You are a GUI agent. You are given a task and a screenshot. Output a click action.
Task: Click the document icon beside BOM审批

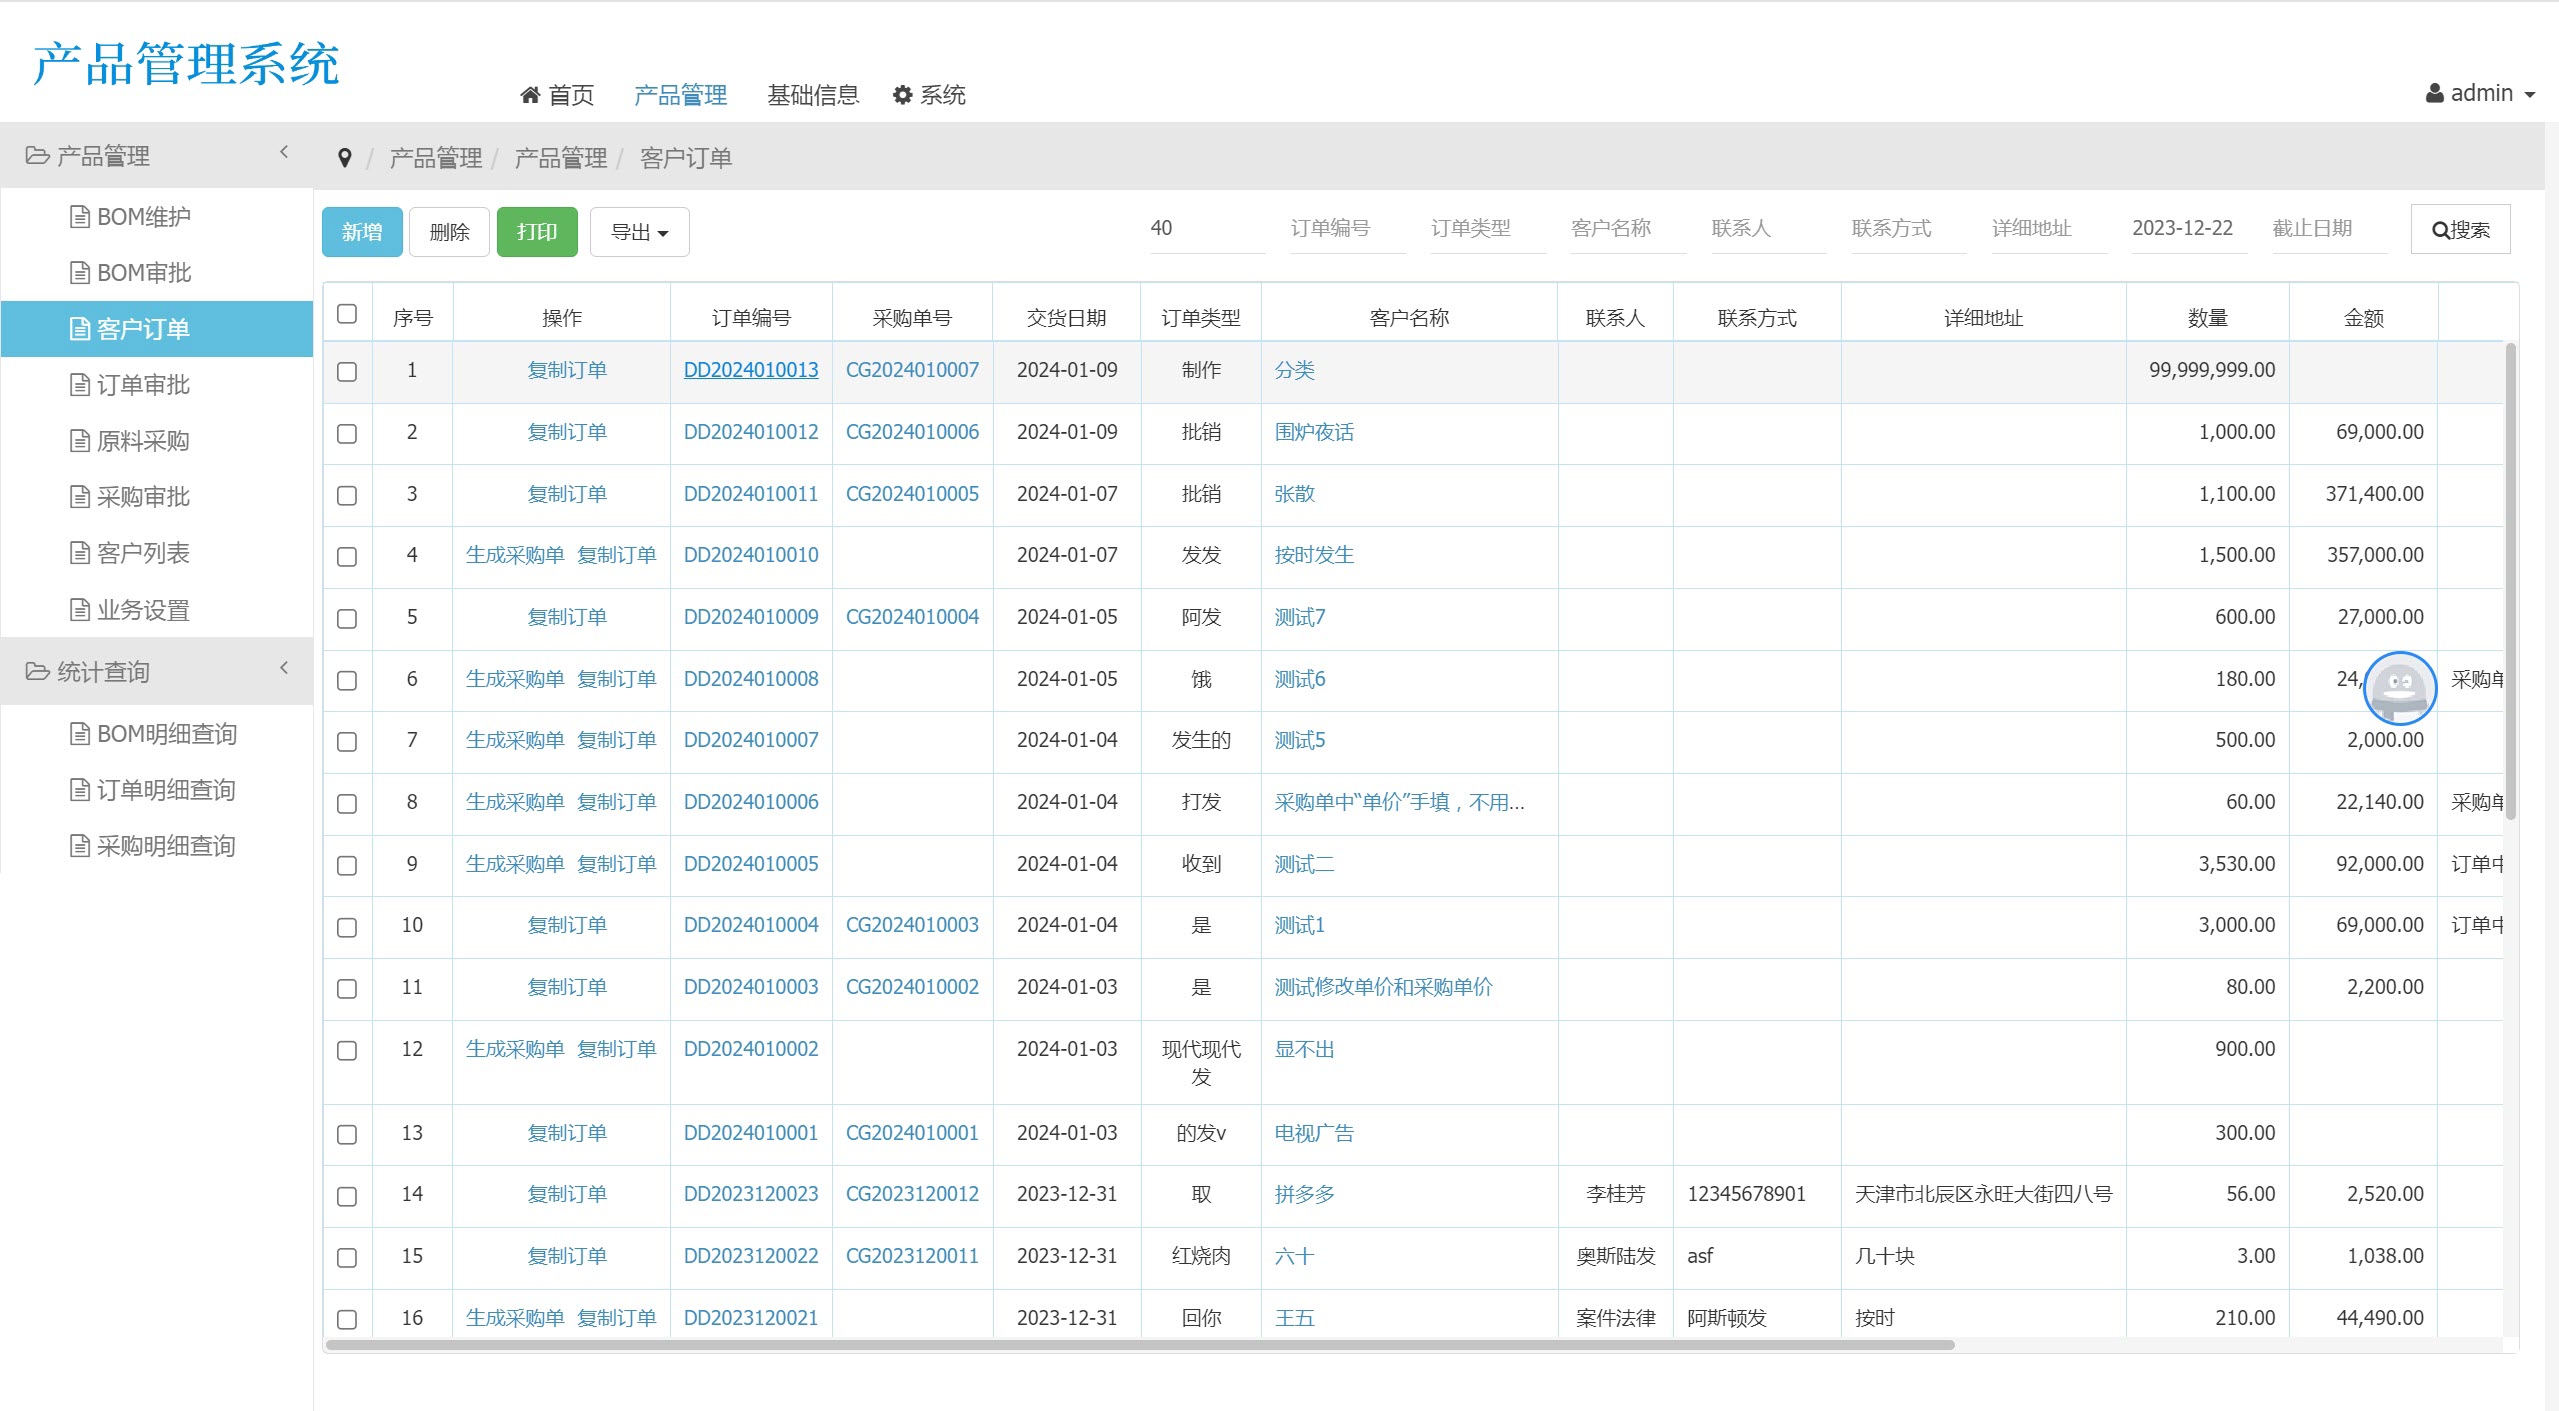[x=80, y=273]
